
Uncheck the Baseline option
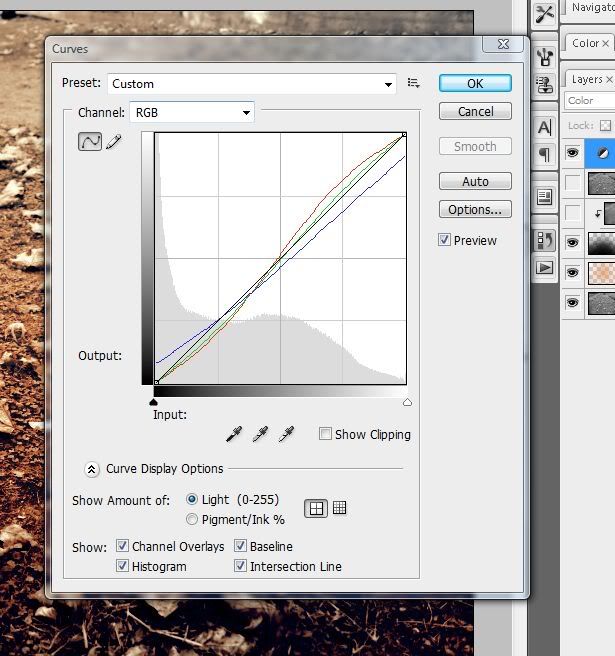coord(240,546)
